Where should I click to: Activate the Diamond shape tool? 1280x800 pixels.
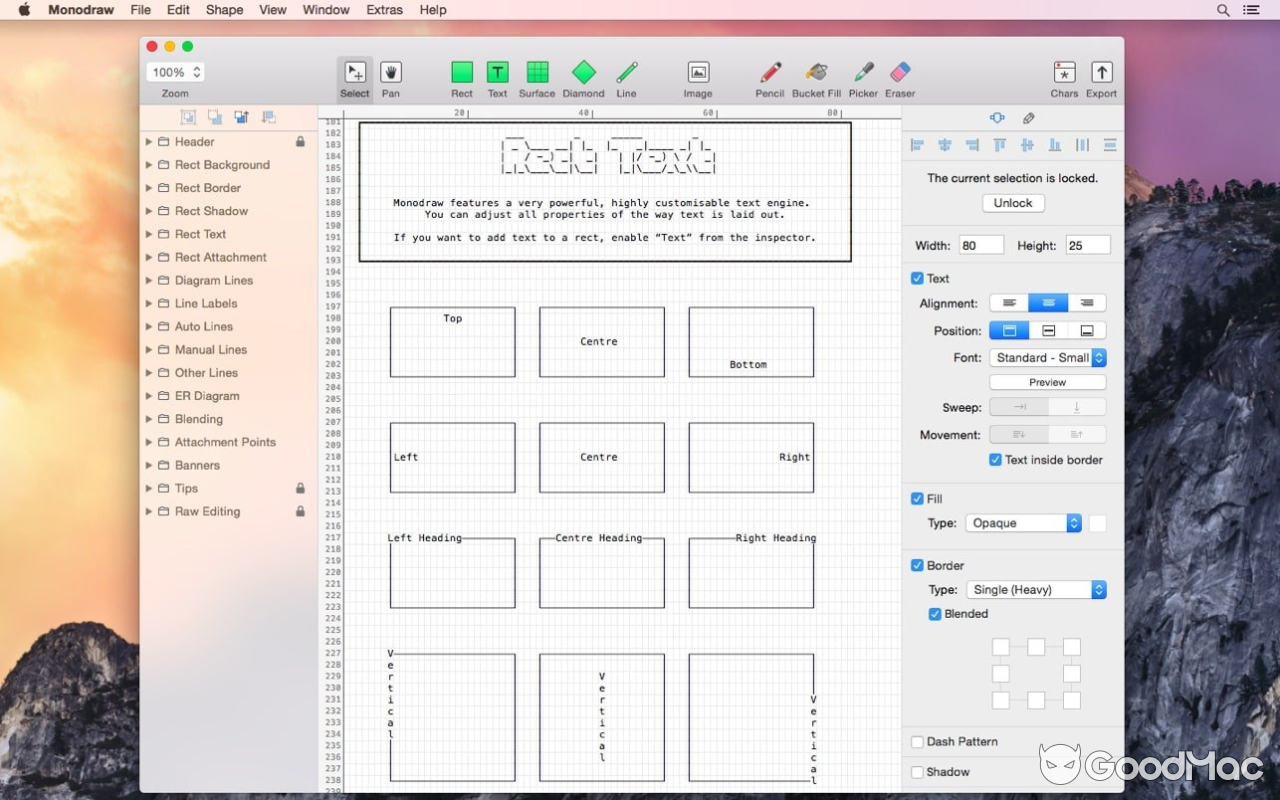coord(584,76)
